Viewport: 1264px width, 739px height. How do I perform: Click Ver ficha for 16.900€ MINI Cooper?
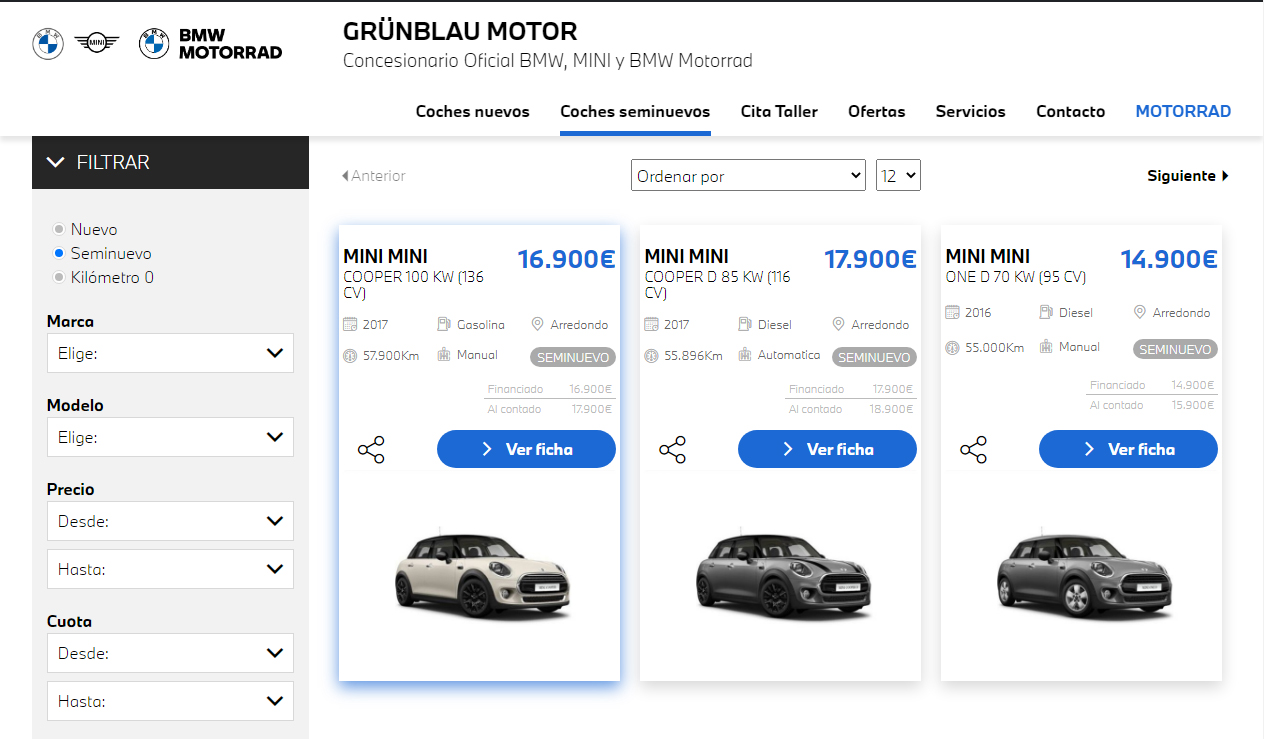pyautogui.click(x=526, y=449)
